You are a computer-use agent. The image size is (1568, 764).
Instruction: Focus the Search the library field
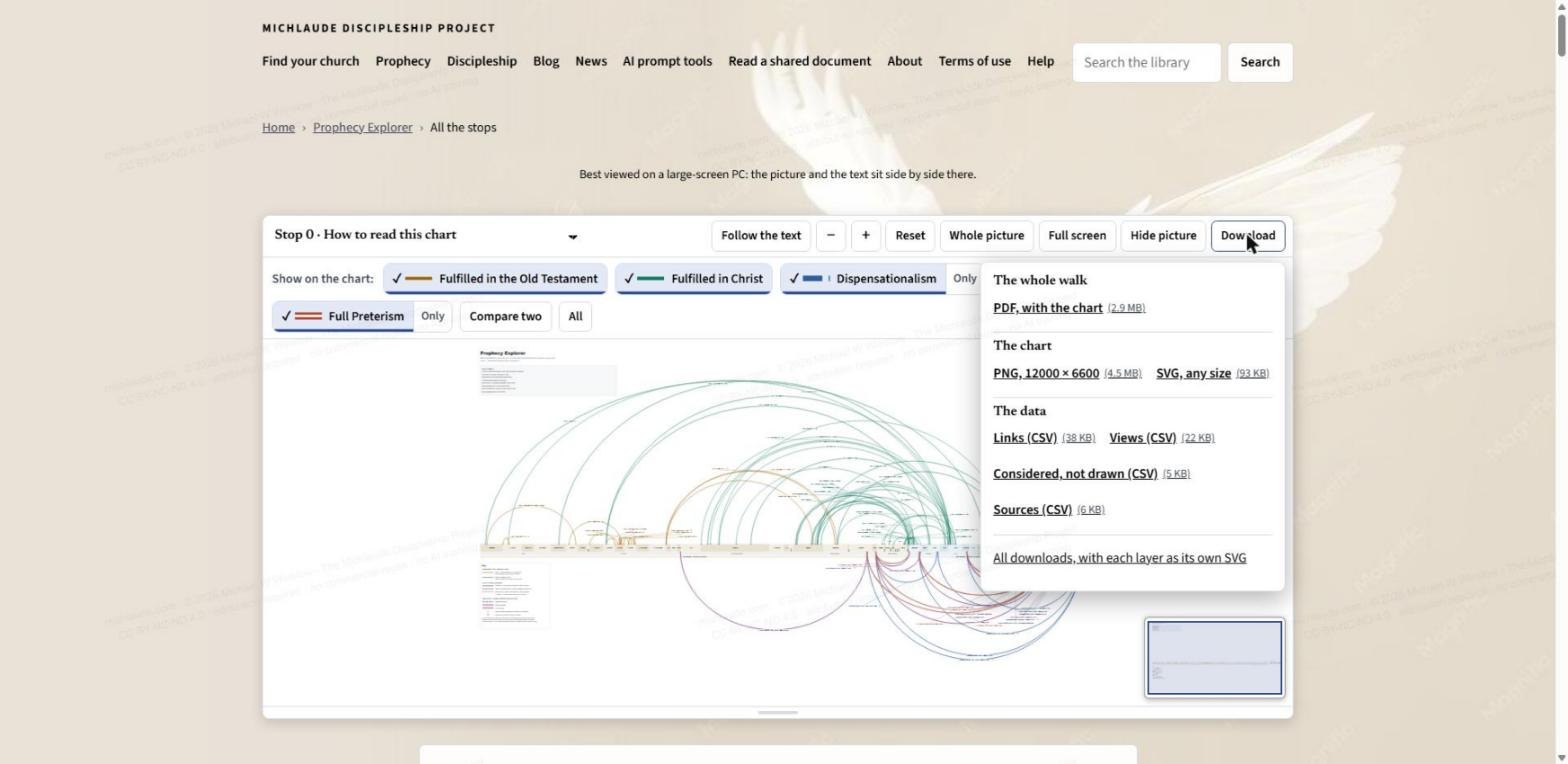[x=1146, y=62]
